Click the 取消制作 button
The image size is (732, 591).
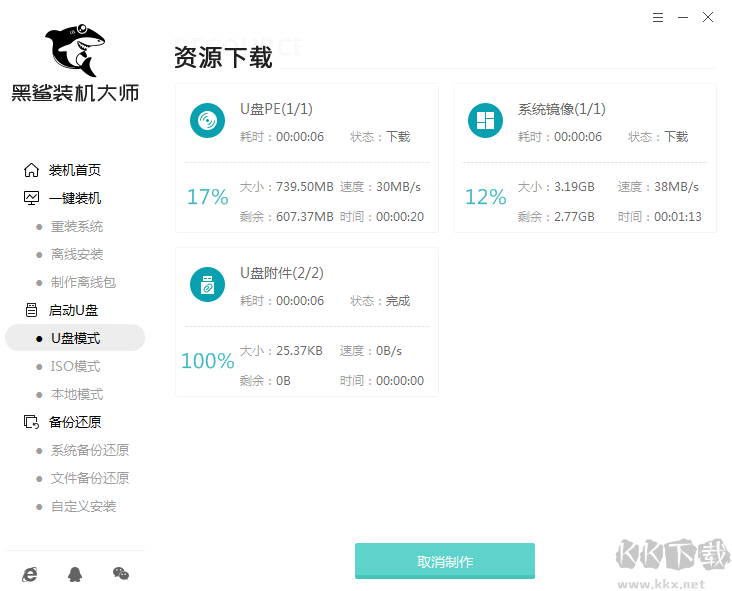click(445, 561)
